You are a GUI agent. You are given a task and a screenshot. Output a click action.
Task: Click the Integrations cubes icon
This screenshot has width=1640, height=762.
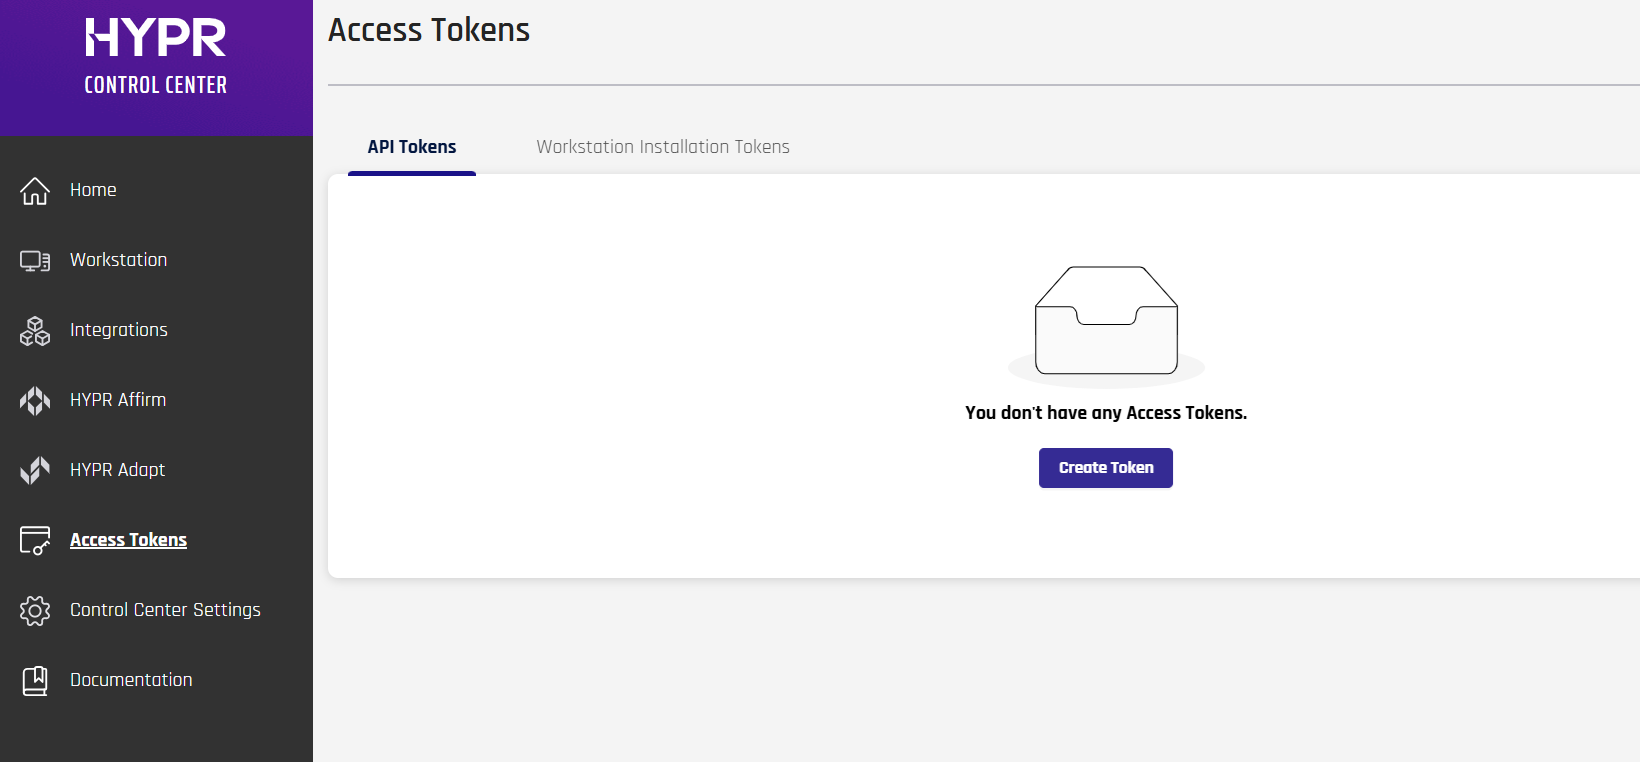coord(35,330)
